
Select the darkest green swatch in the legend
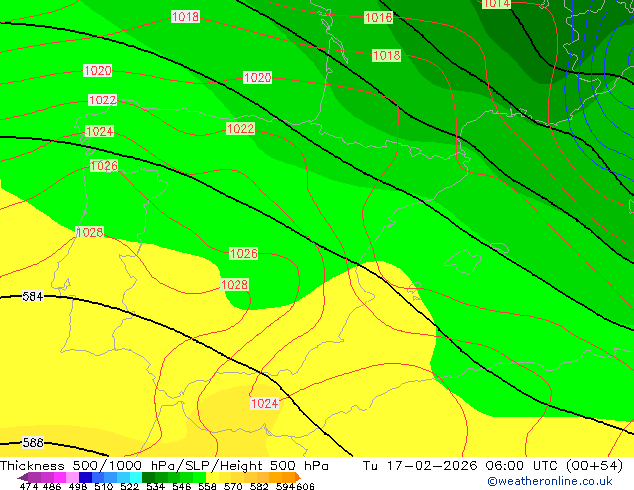(x=148, y=477)
